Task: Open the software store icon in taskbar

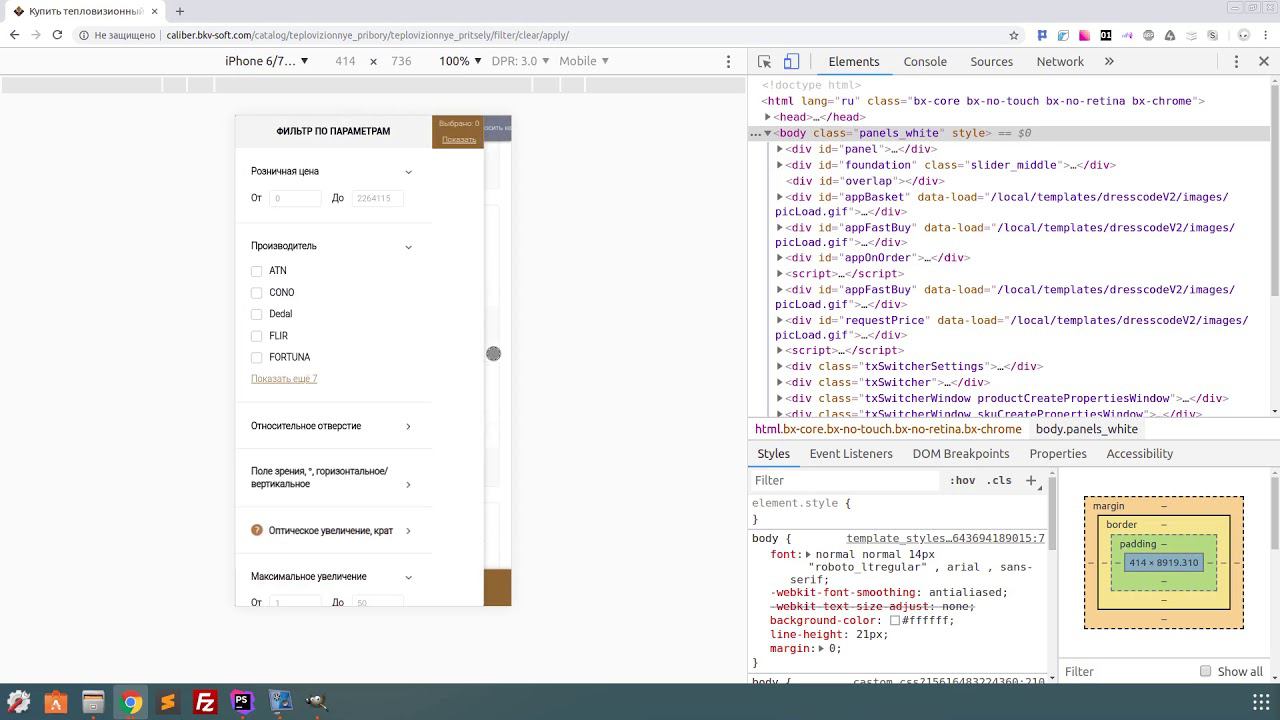Action: 56,702
